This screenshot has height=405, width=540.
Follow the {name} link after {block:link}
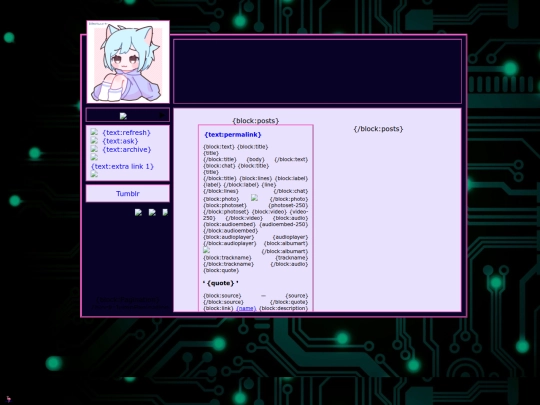tap(246, 308)
